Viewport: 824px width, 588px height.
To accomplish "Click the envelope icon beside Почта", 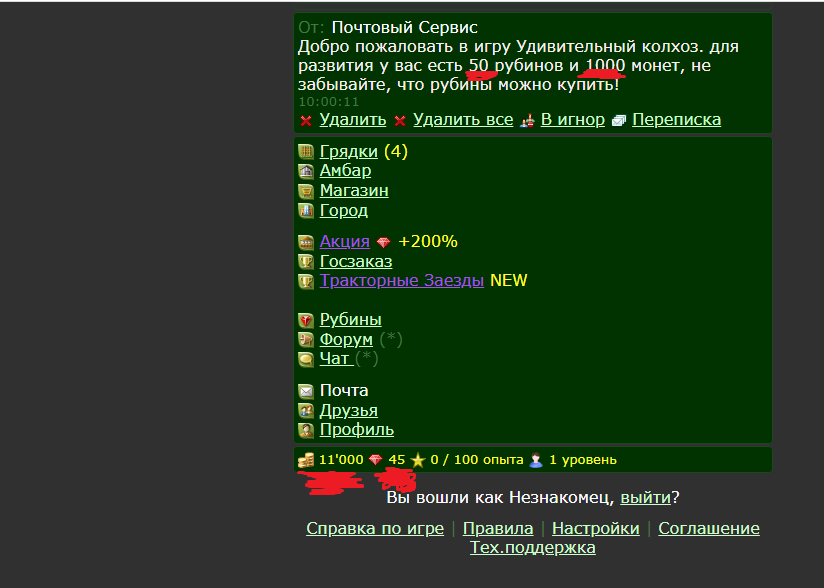I will coord(306,391).
